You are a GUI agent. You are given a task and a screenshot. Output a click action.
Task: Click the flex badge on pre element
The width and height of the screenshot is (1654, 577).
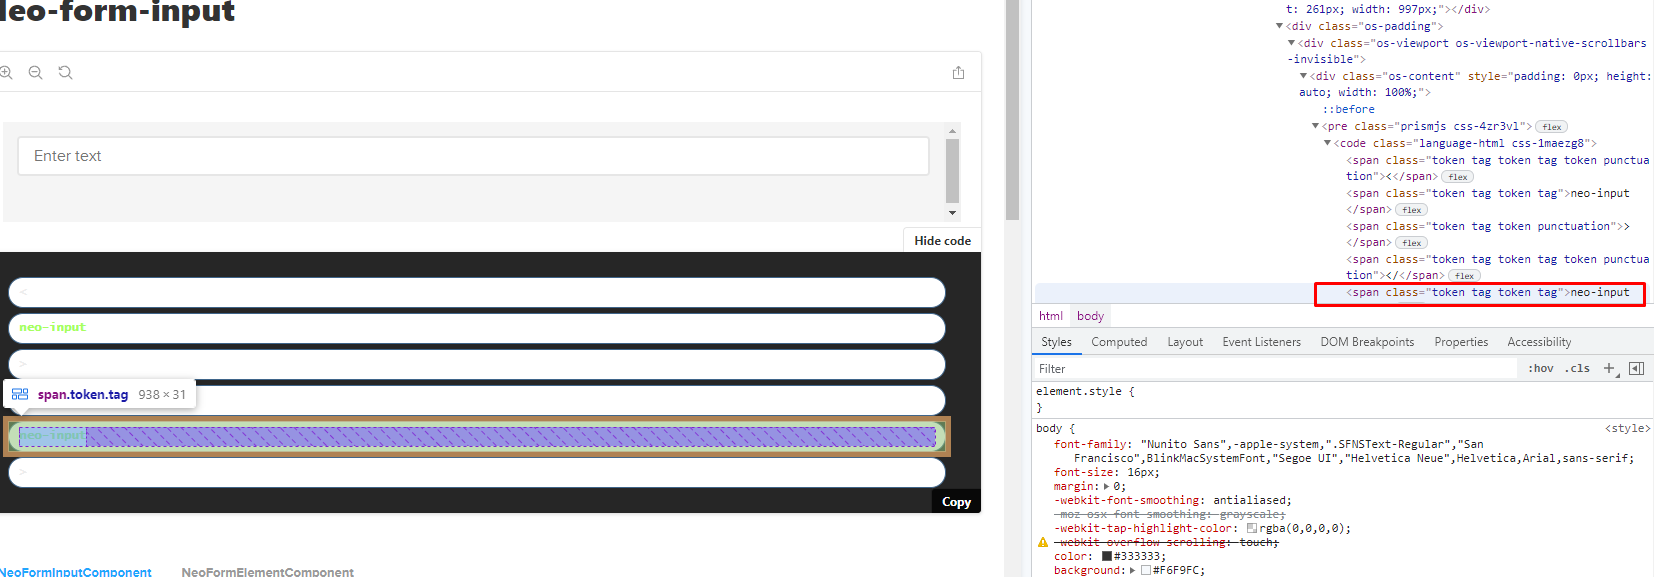coord(1551,127)
